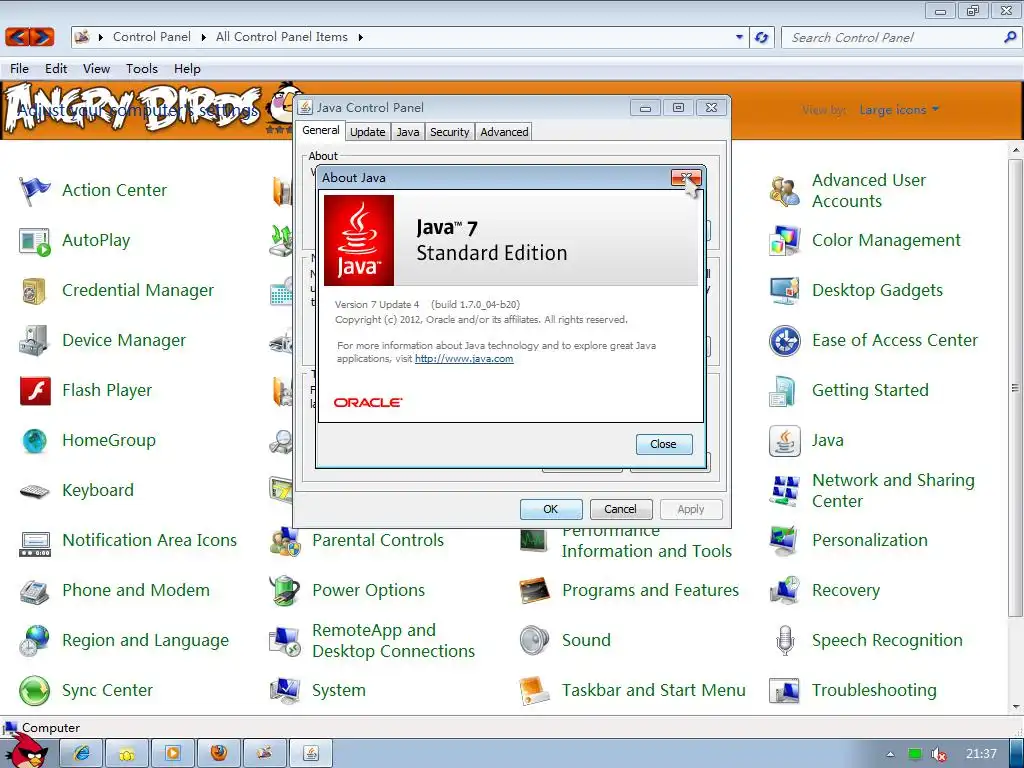Screen dimensions: 1024x768
Task: Click Angry Birds start button
Action: pyautogui.click(x=27, y=751)
